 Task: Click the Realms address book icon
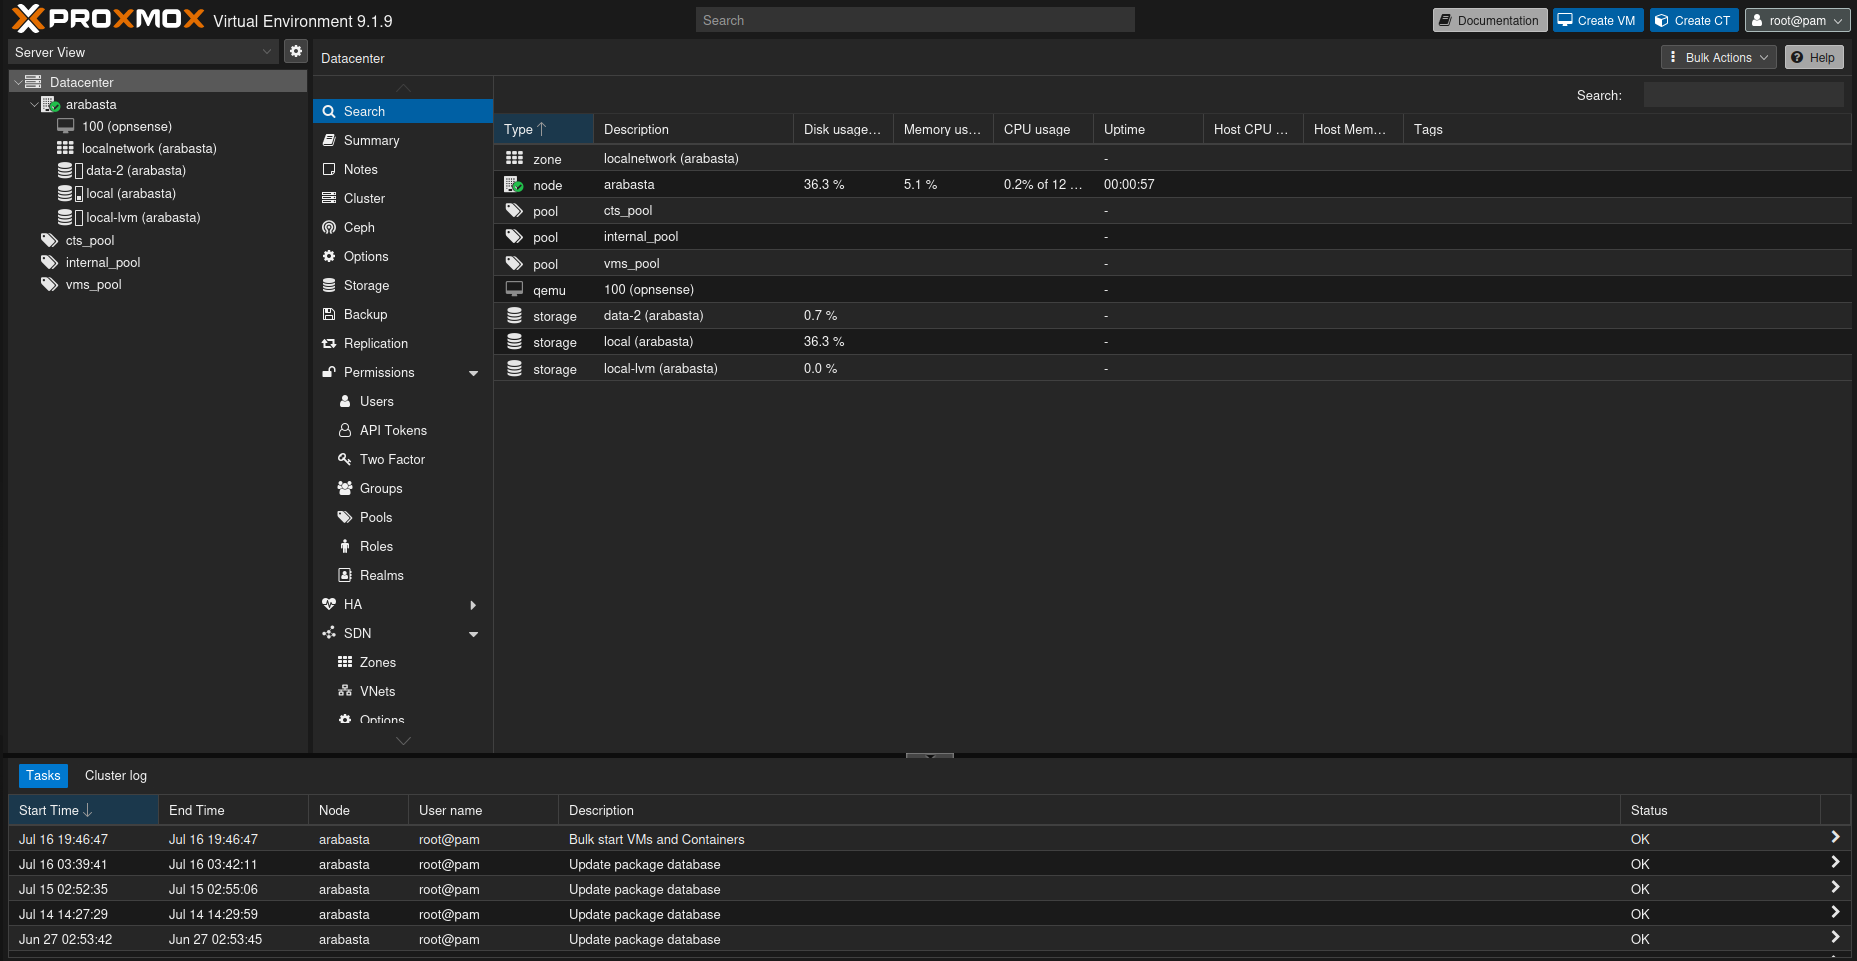345,575
